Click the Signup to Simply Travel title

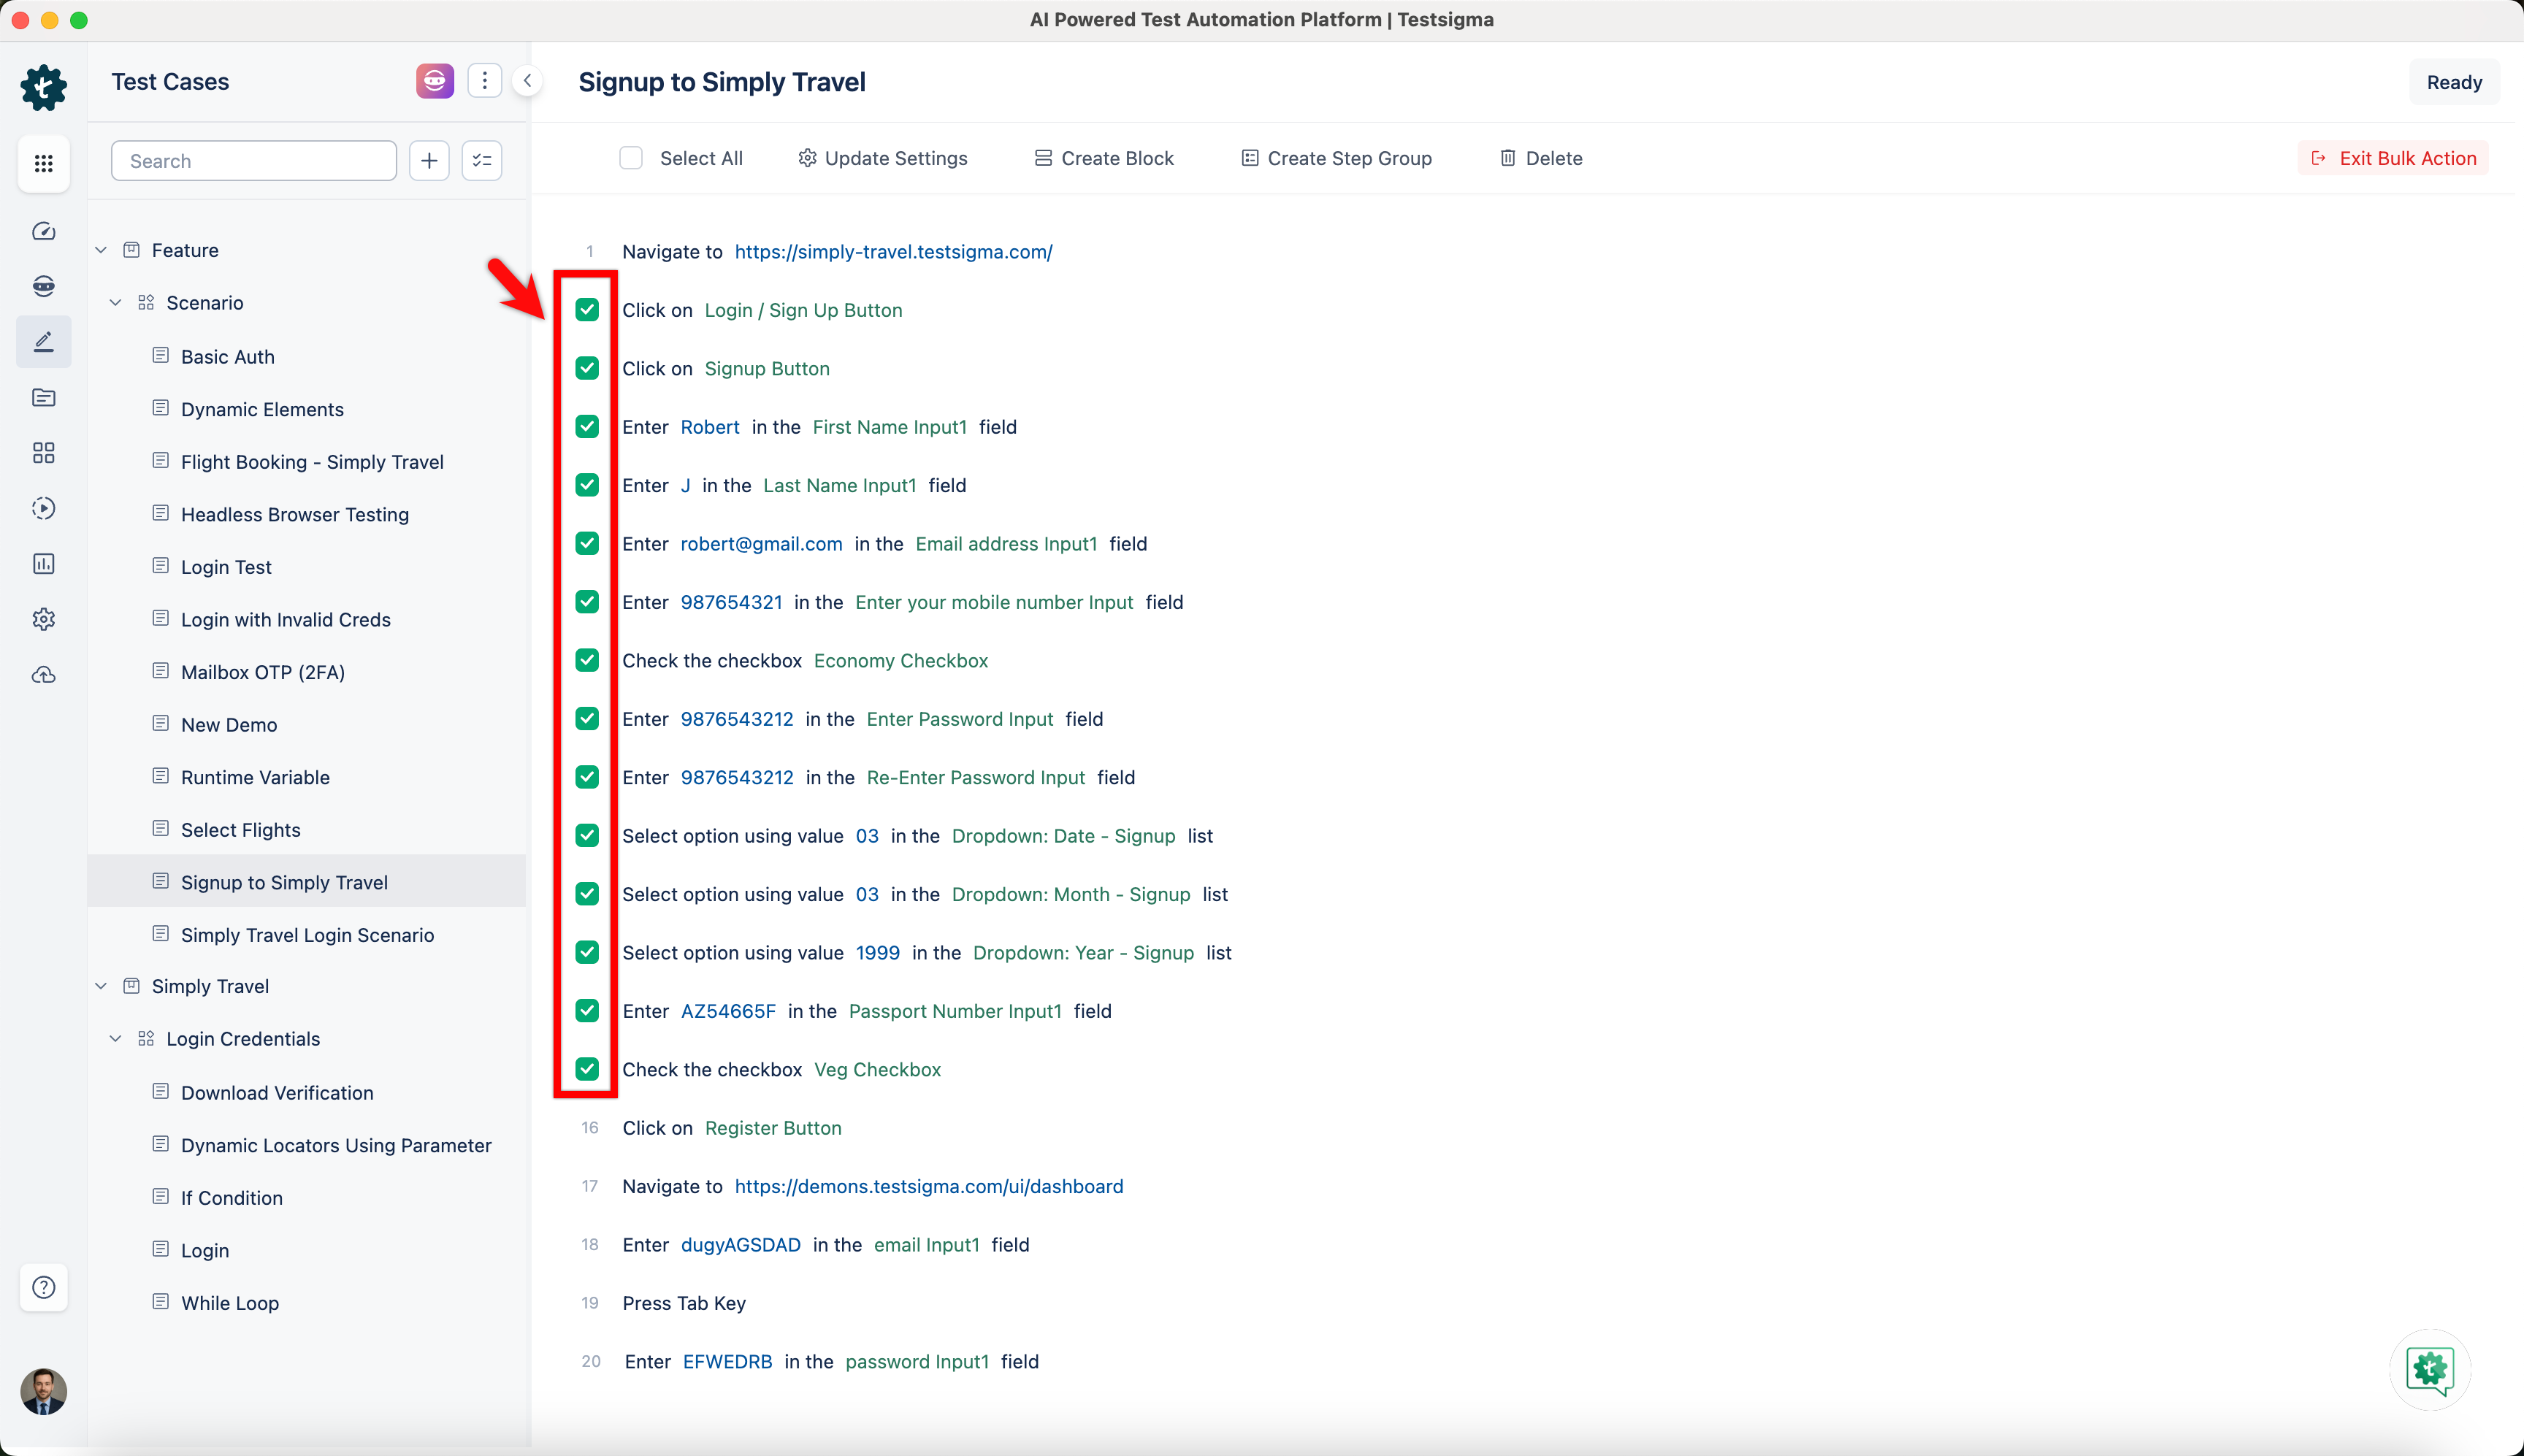point(722,82)
